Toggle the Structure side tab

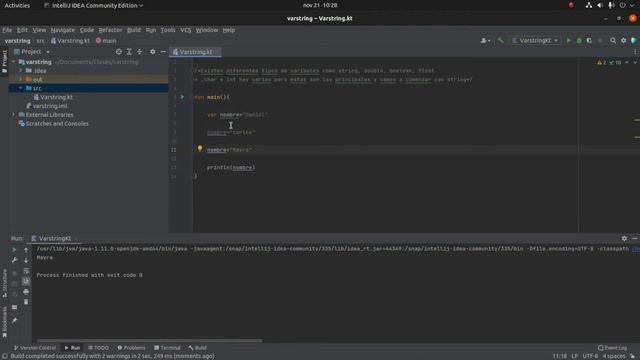pyautogui.click(x=4, y=283)
